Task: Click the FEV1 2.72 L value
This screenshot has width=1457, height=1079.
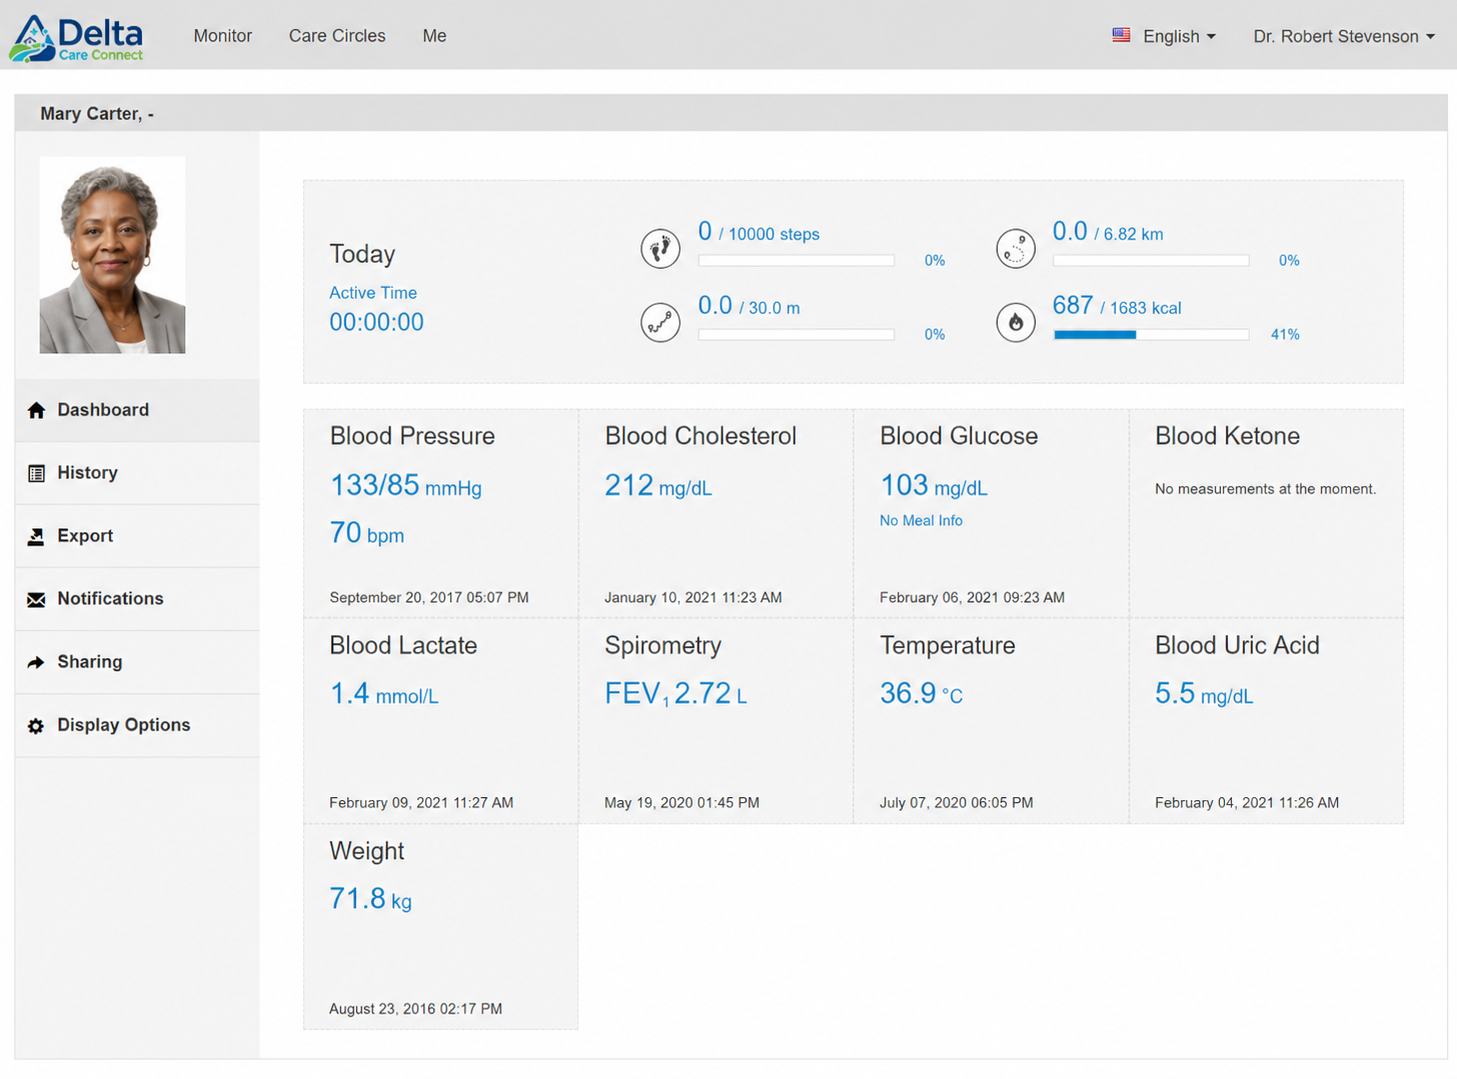Action: (x=675, y=694)
